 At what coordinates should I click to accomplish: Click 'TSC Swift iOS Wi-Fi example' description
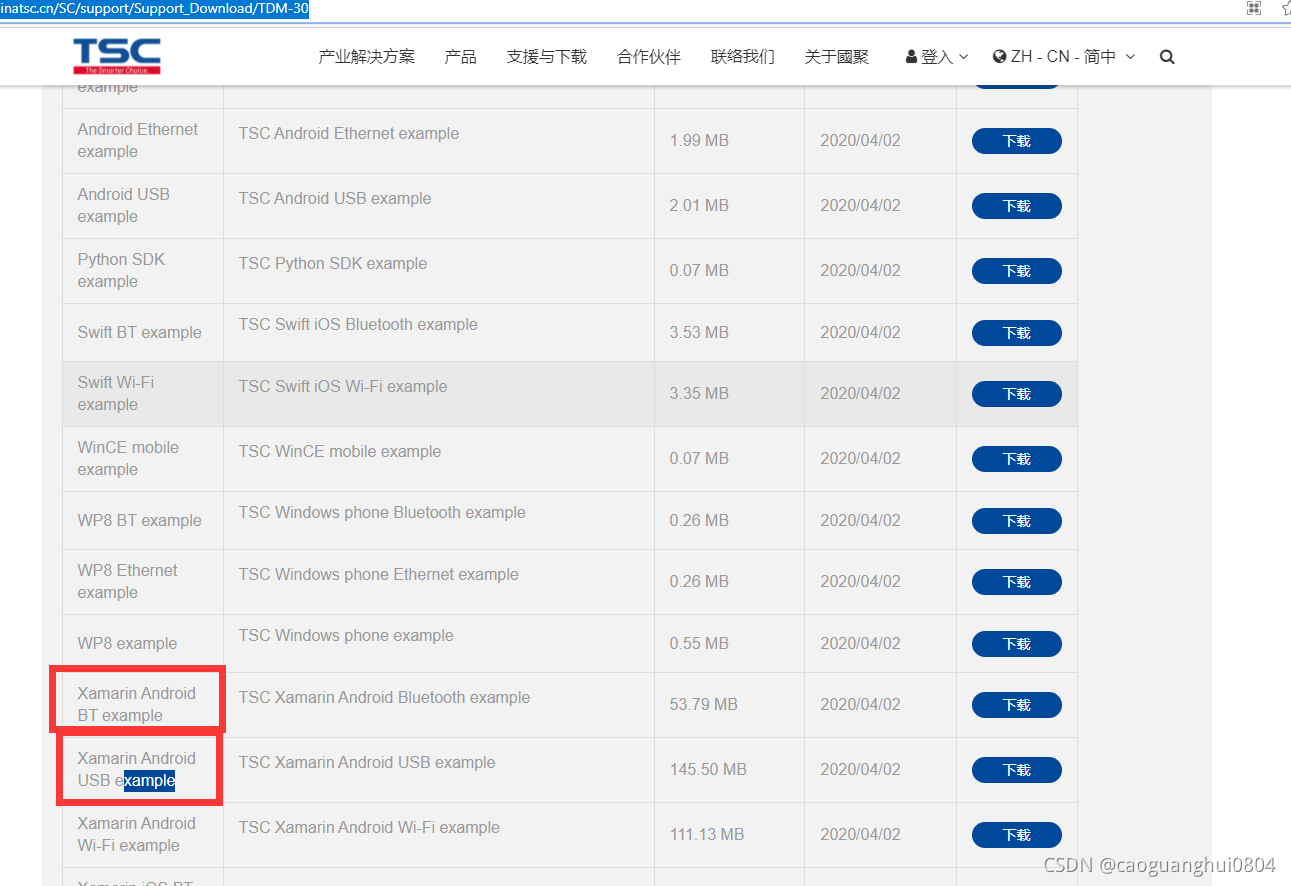(x=343, y=386)
